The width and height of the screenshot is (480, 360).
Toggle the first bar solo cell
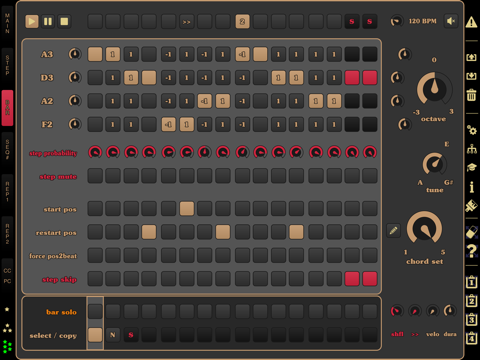95,311
